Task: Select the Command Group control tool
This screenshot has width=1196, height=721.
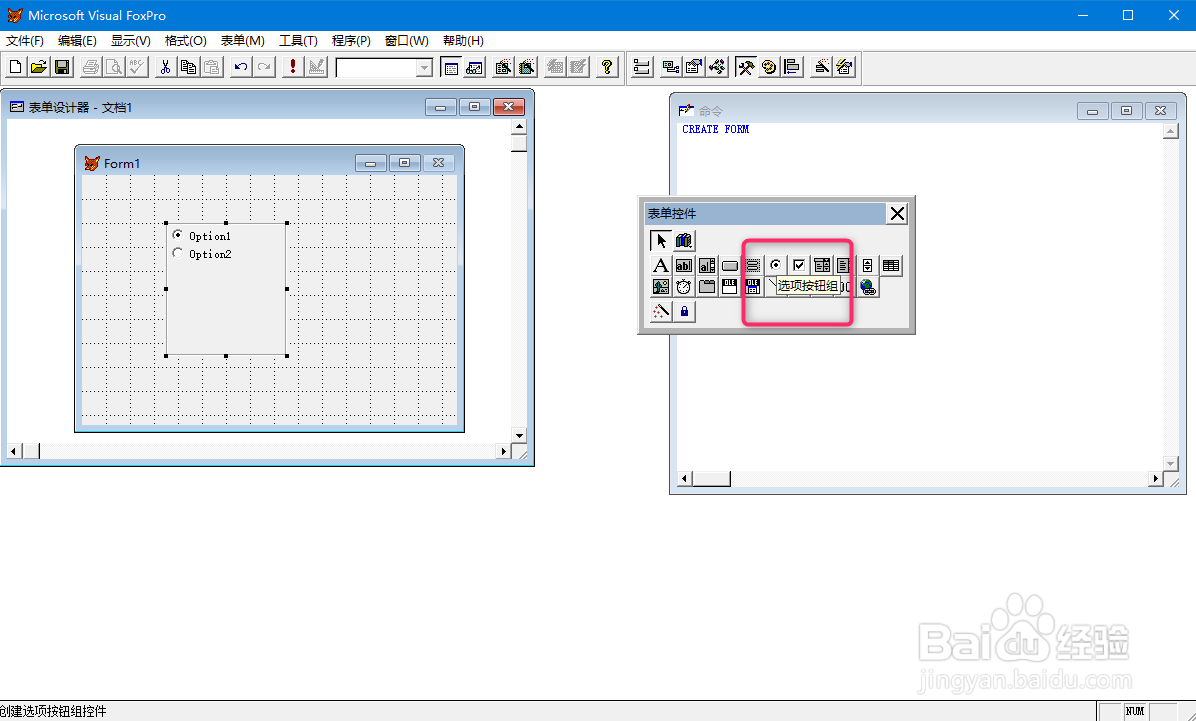Action: point(753,266)
